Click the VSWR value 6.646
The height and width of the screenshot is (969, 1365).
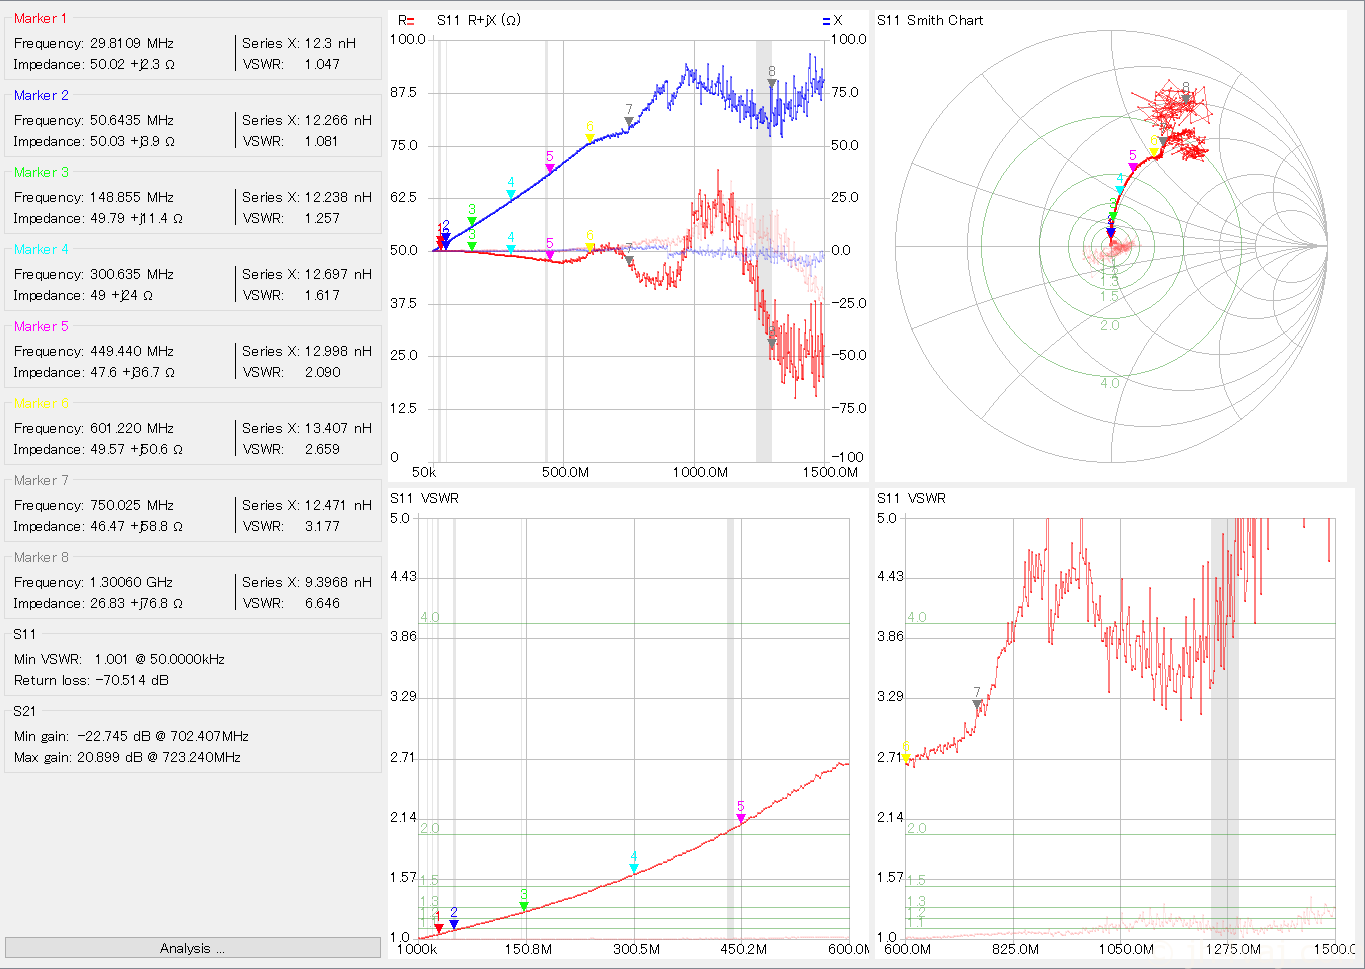click(322, 603)
